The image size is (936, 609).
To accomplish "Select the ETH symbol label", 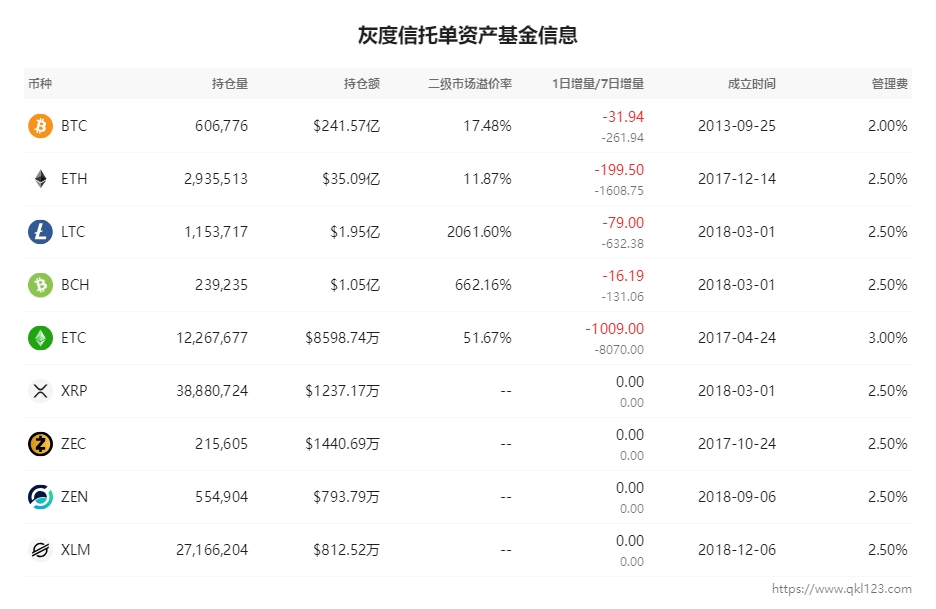I will click(74, 179).
